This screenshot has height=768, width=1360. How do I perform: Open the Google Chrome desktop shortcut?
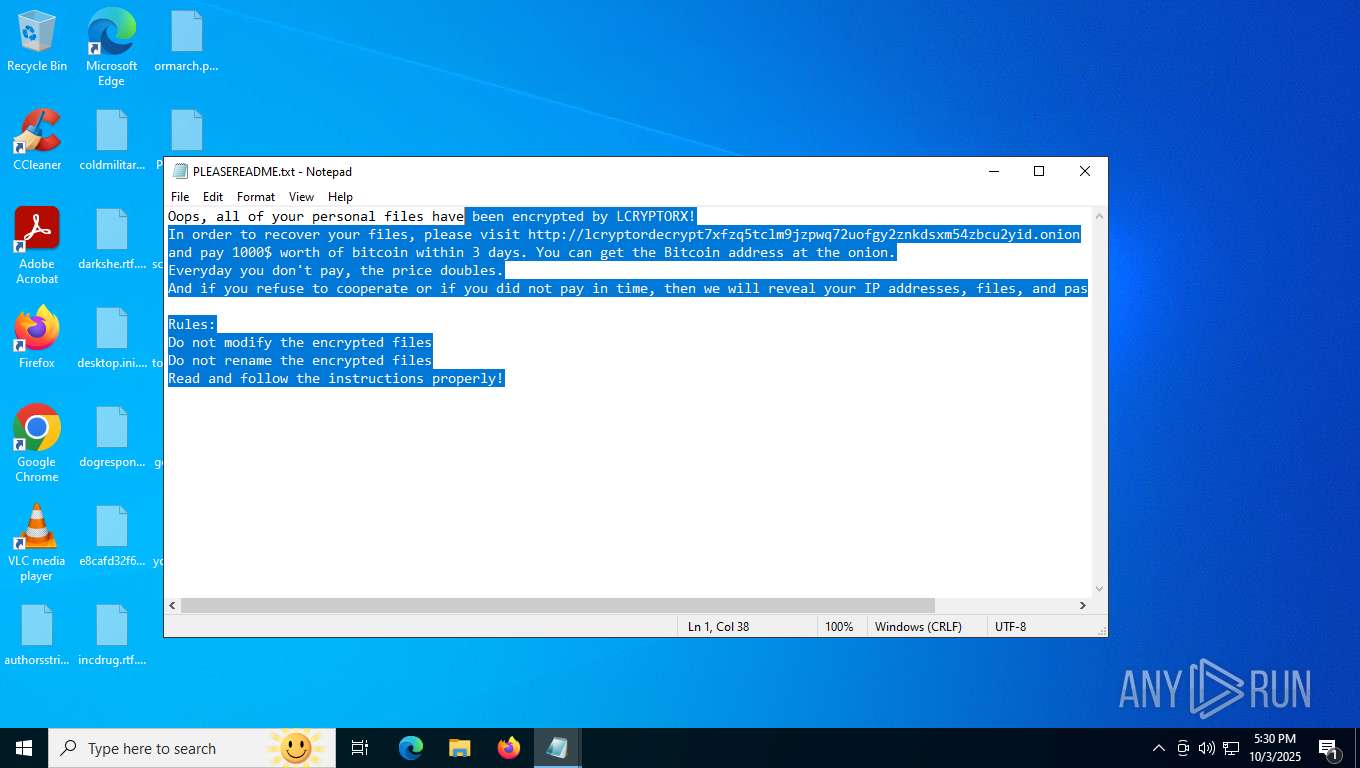click(37, 444)
